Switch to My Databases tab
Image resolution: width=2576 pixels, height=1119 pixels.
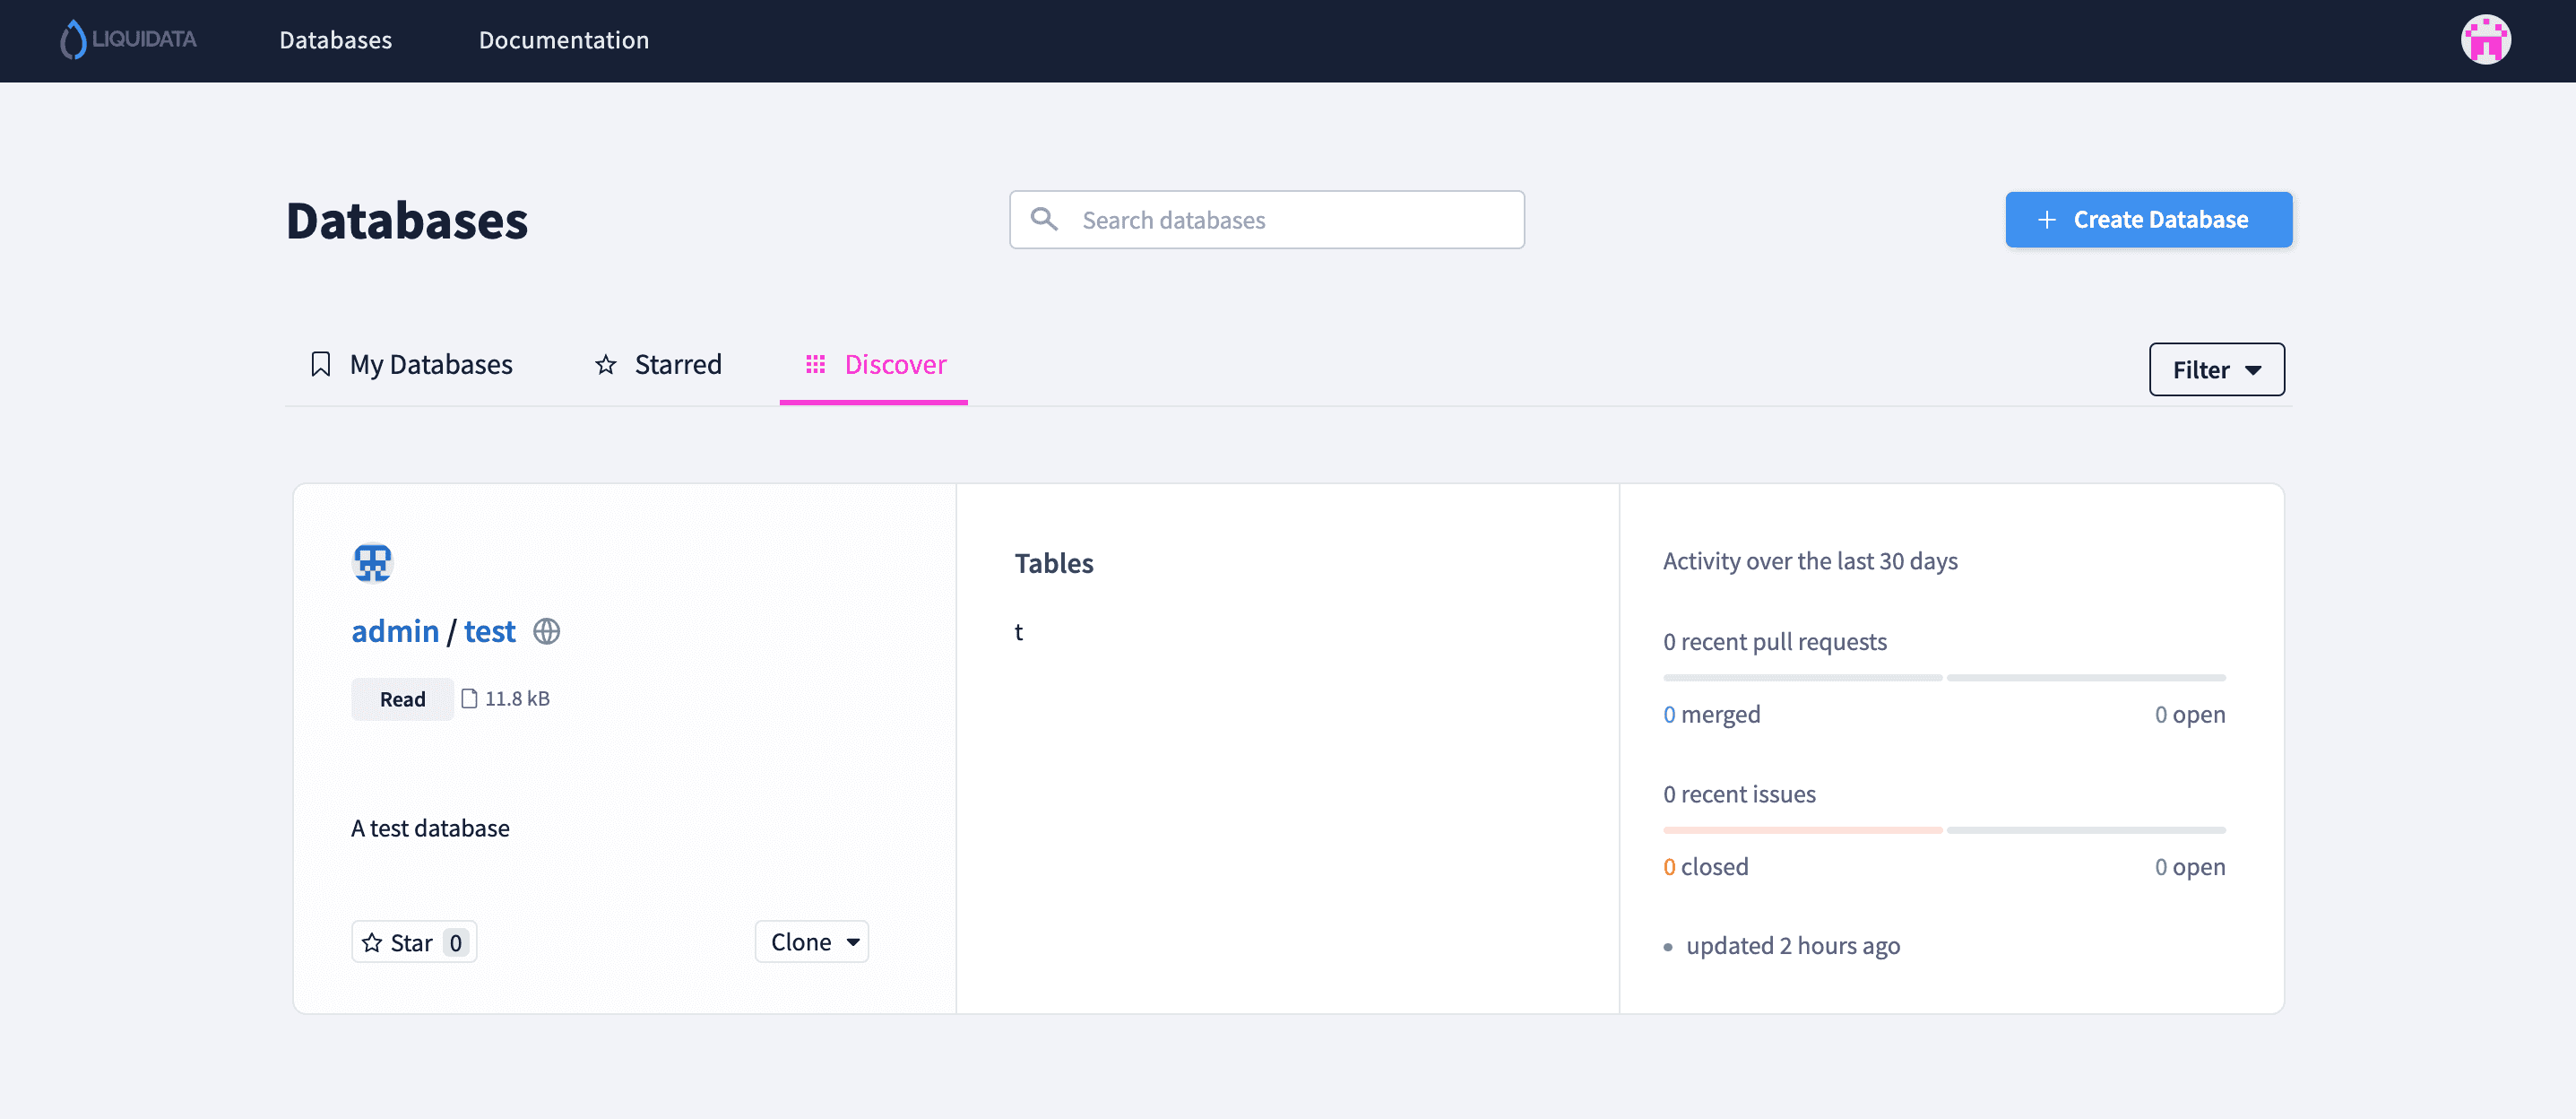click(411, 365)
